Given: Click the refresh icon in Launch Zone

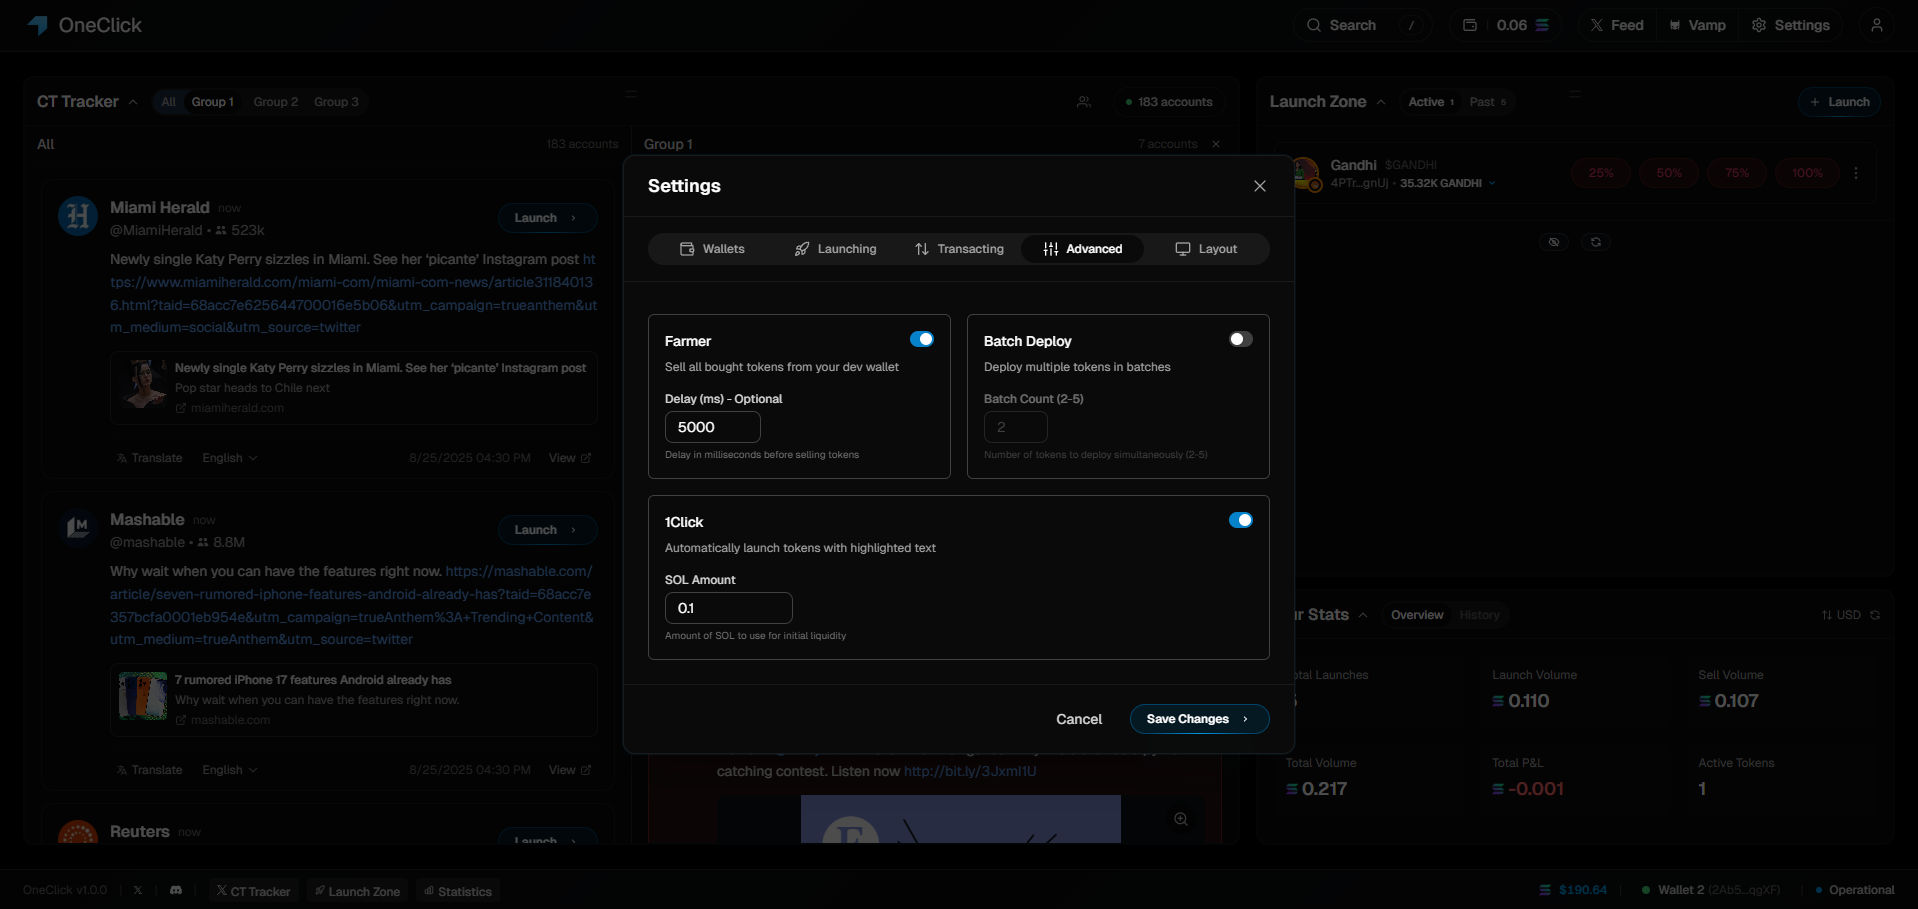Looking at the screenshot, I should [1596, 242].
